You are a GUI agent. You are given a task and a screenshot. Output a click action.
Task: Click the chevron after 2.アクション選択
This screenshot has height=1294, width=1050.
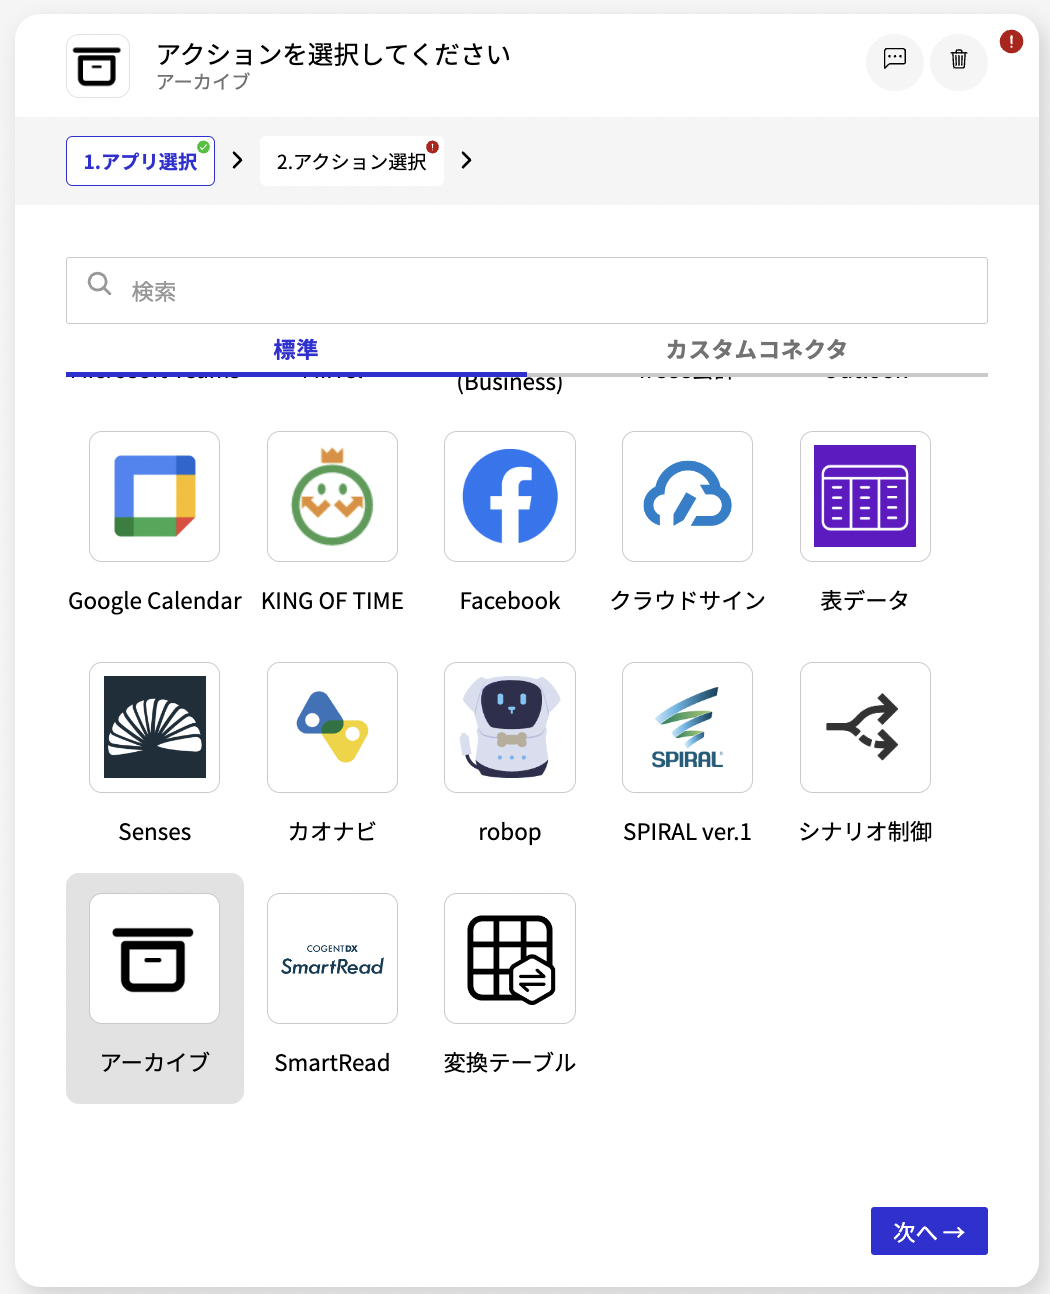coord(466,160)
